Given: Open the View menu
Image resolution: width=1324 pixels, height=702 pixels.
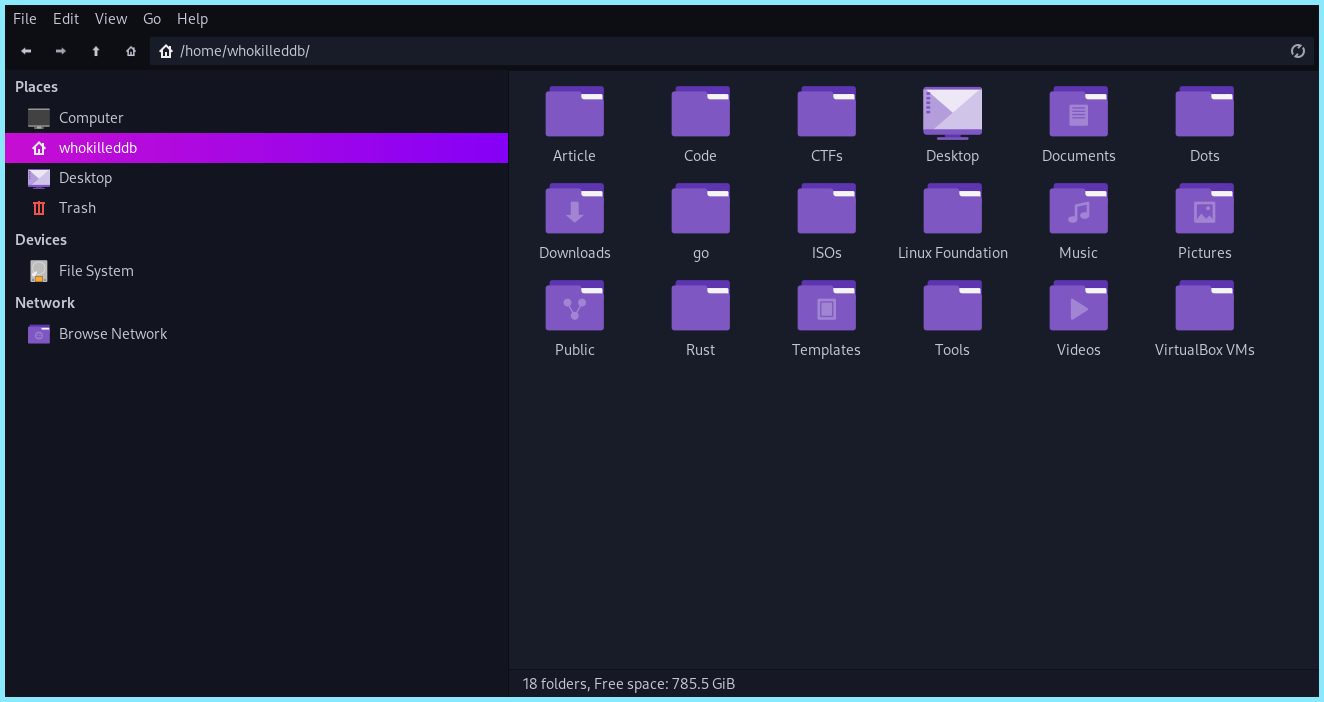Looking at the screenshot, I should [111, 18].
